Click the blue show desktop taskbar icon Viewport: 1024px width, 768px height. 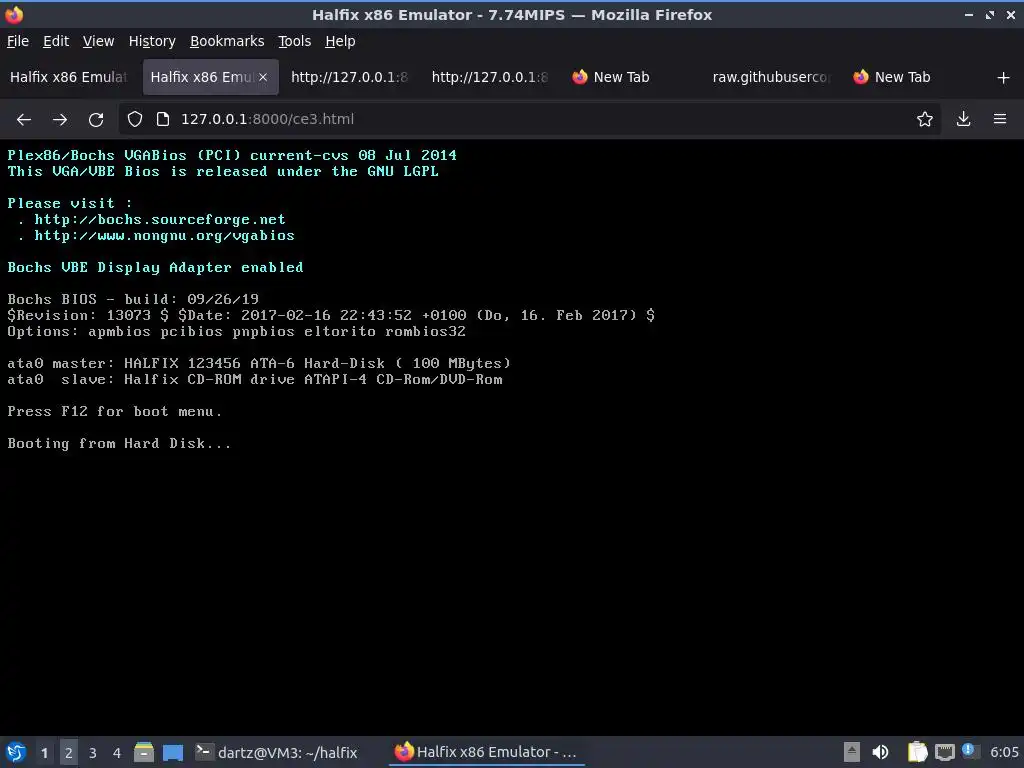[x=173, y=752]
